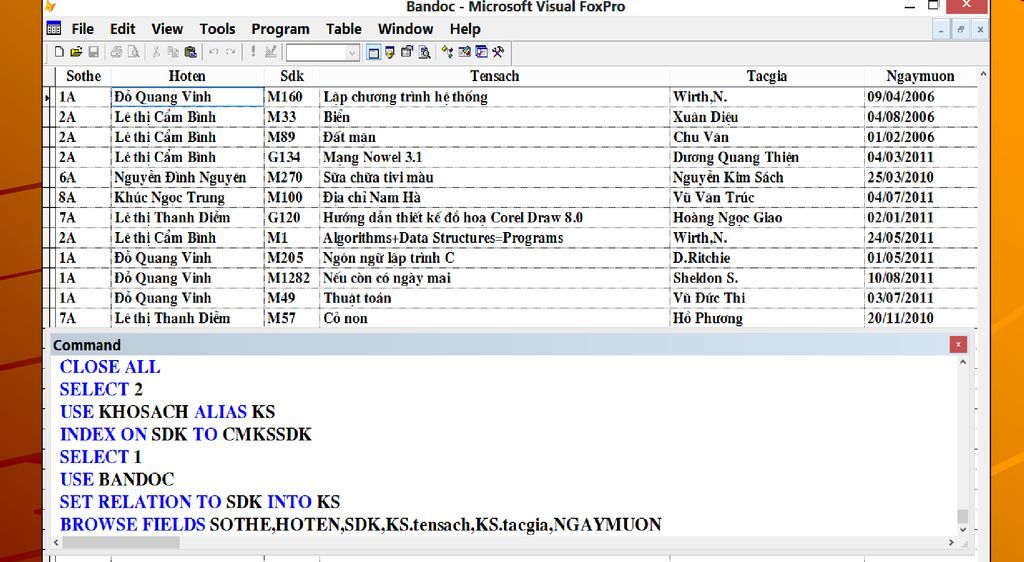Click Command window scroll left arrow
Image resolution: width=1024 pixels, height=562 pixels.
(x=56, y=542)
